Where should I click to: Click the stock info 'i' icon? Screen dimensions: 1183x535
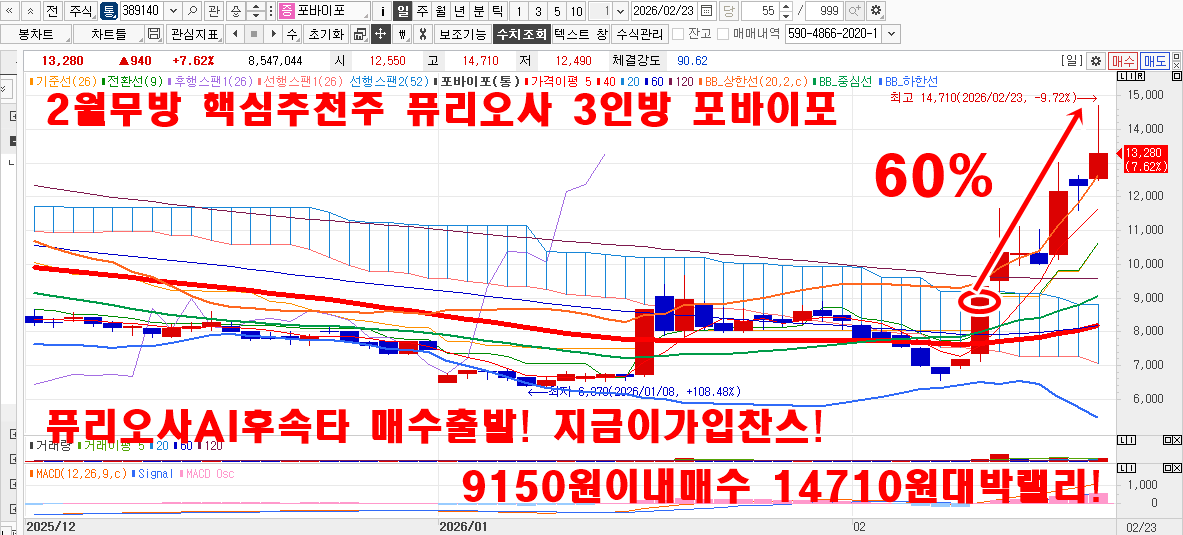(x=384, y=11)
